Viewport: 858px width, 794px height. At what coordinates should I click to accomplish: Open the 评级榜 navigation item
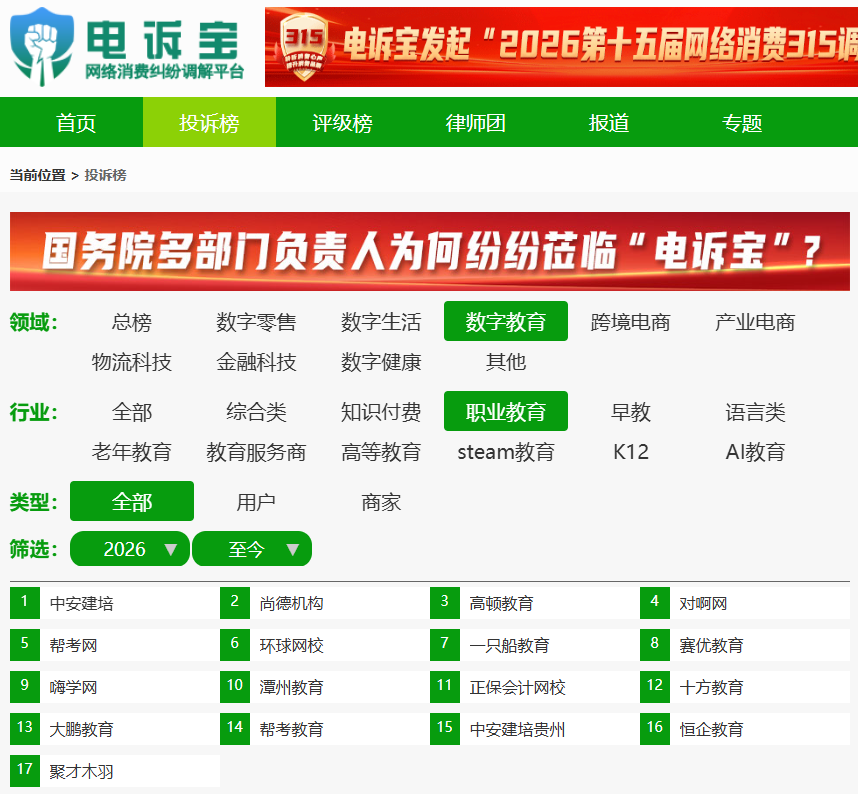tap(343, 123)
